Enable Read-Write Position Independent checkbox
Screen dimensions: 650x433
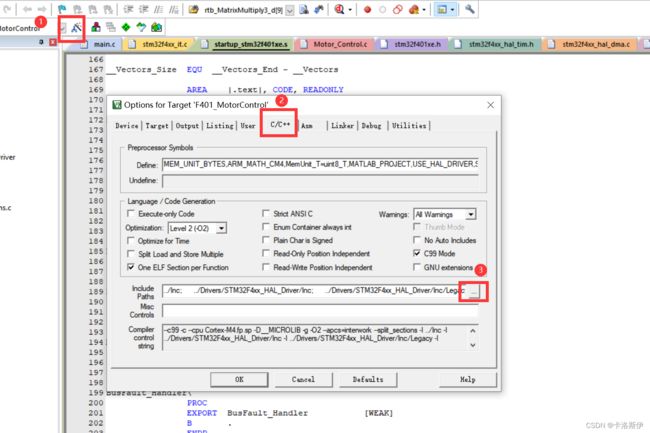[x=266, y=267]
